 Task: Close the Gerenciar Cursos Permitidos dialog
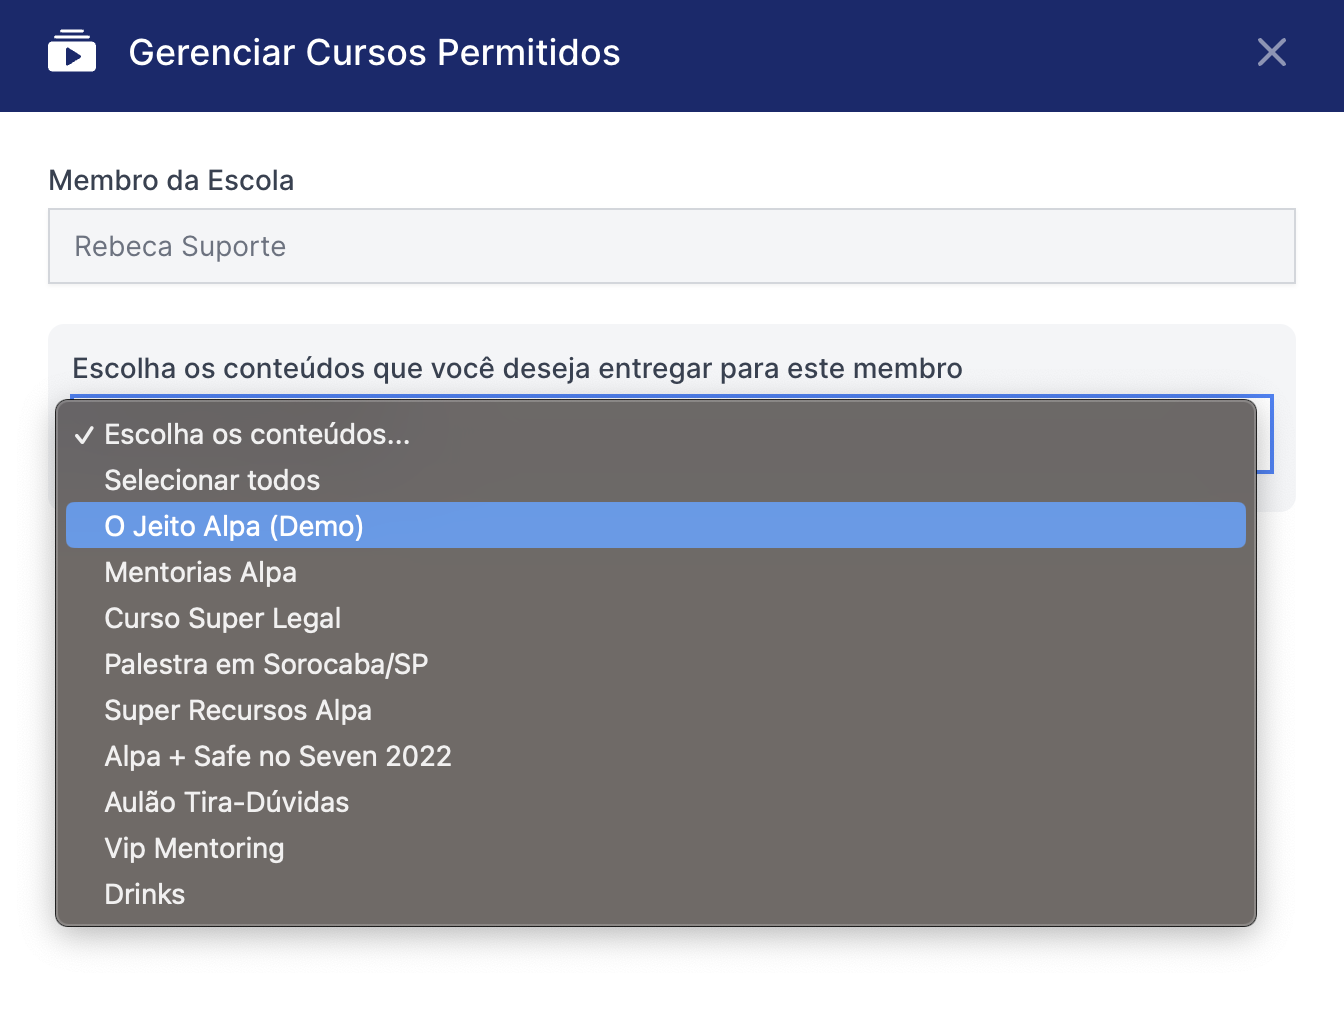coord(1271,52)
